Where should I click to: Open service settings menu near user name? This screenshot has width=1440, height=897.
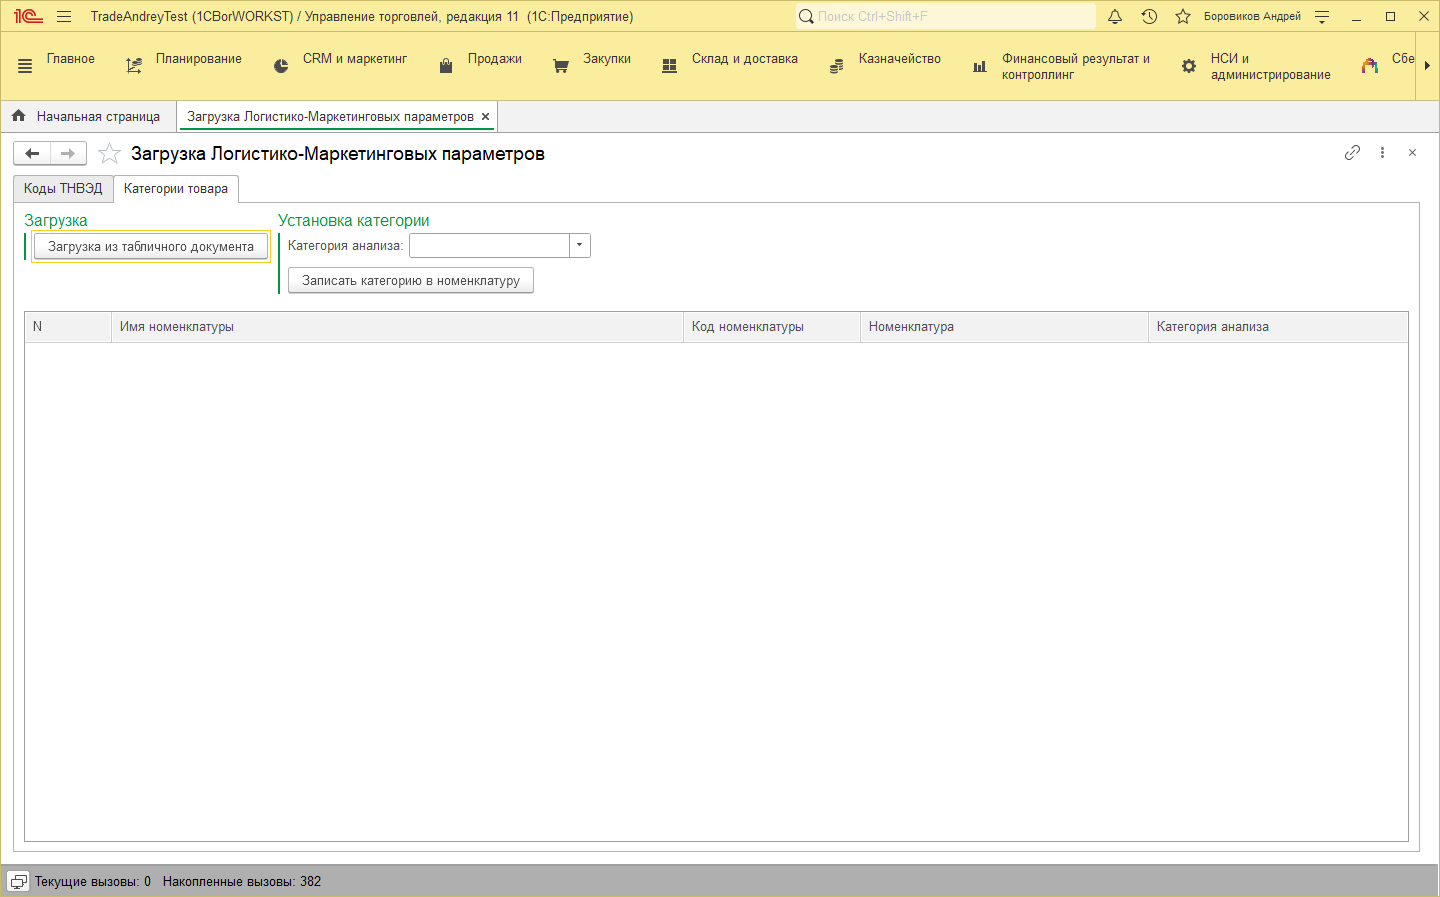pos(1322,17)
